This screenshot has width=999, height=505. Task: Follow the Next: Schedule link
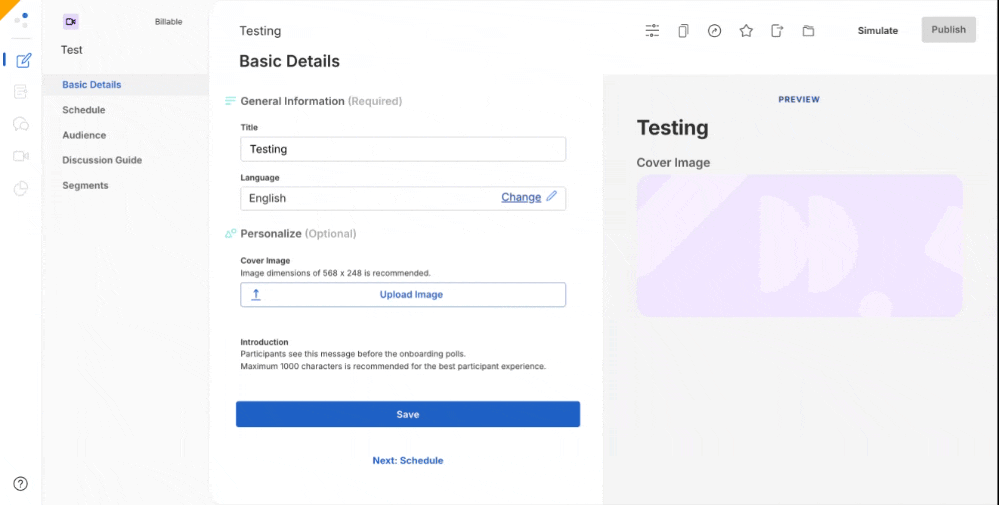[x=408, y=461]
